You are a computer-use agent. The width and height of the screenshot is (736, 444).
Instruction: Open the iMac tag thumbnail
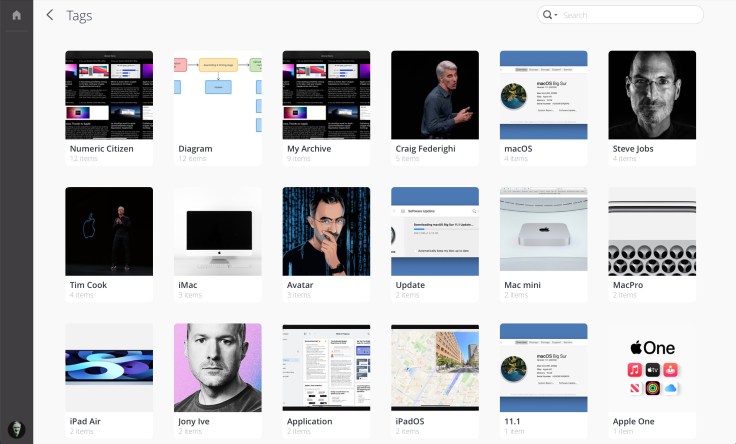coord(218,231)
